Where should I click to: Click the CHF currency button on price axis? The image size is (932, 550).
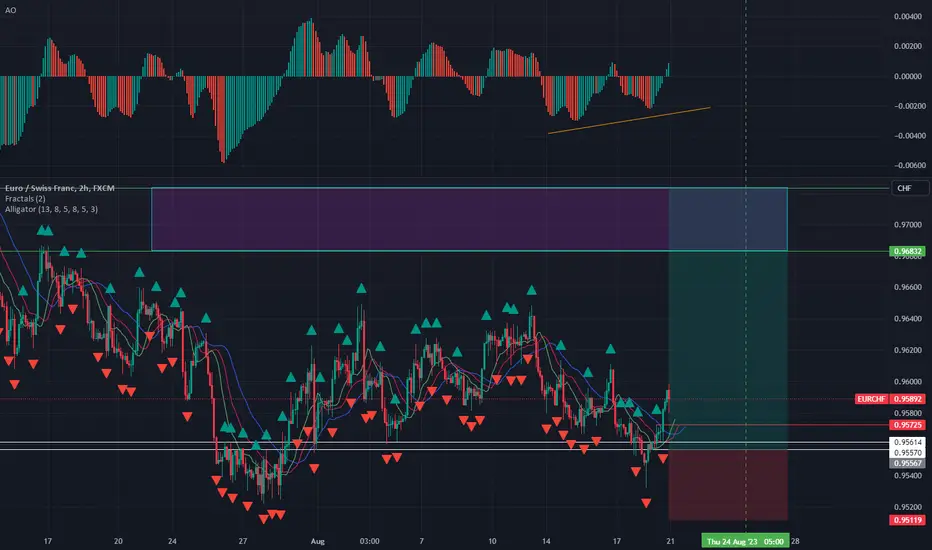[909, 188]
